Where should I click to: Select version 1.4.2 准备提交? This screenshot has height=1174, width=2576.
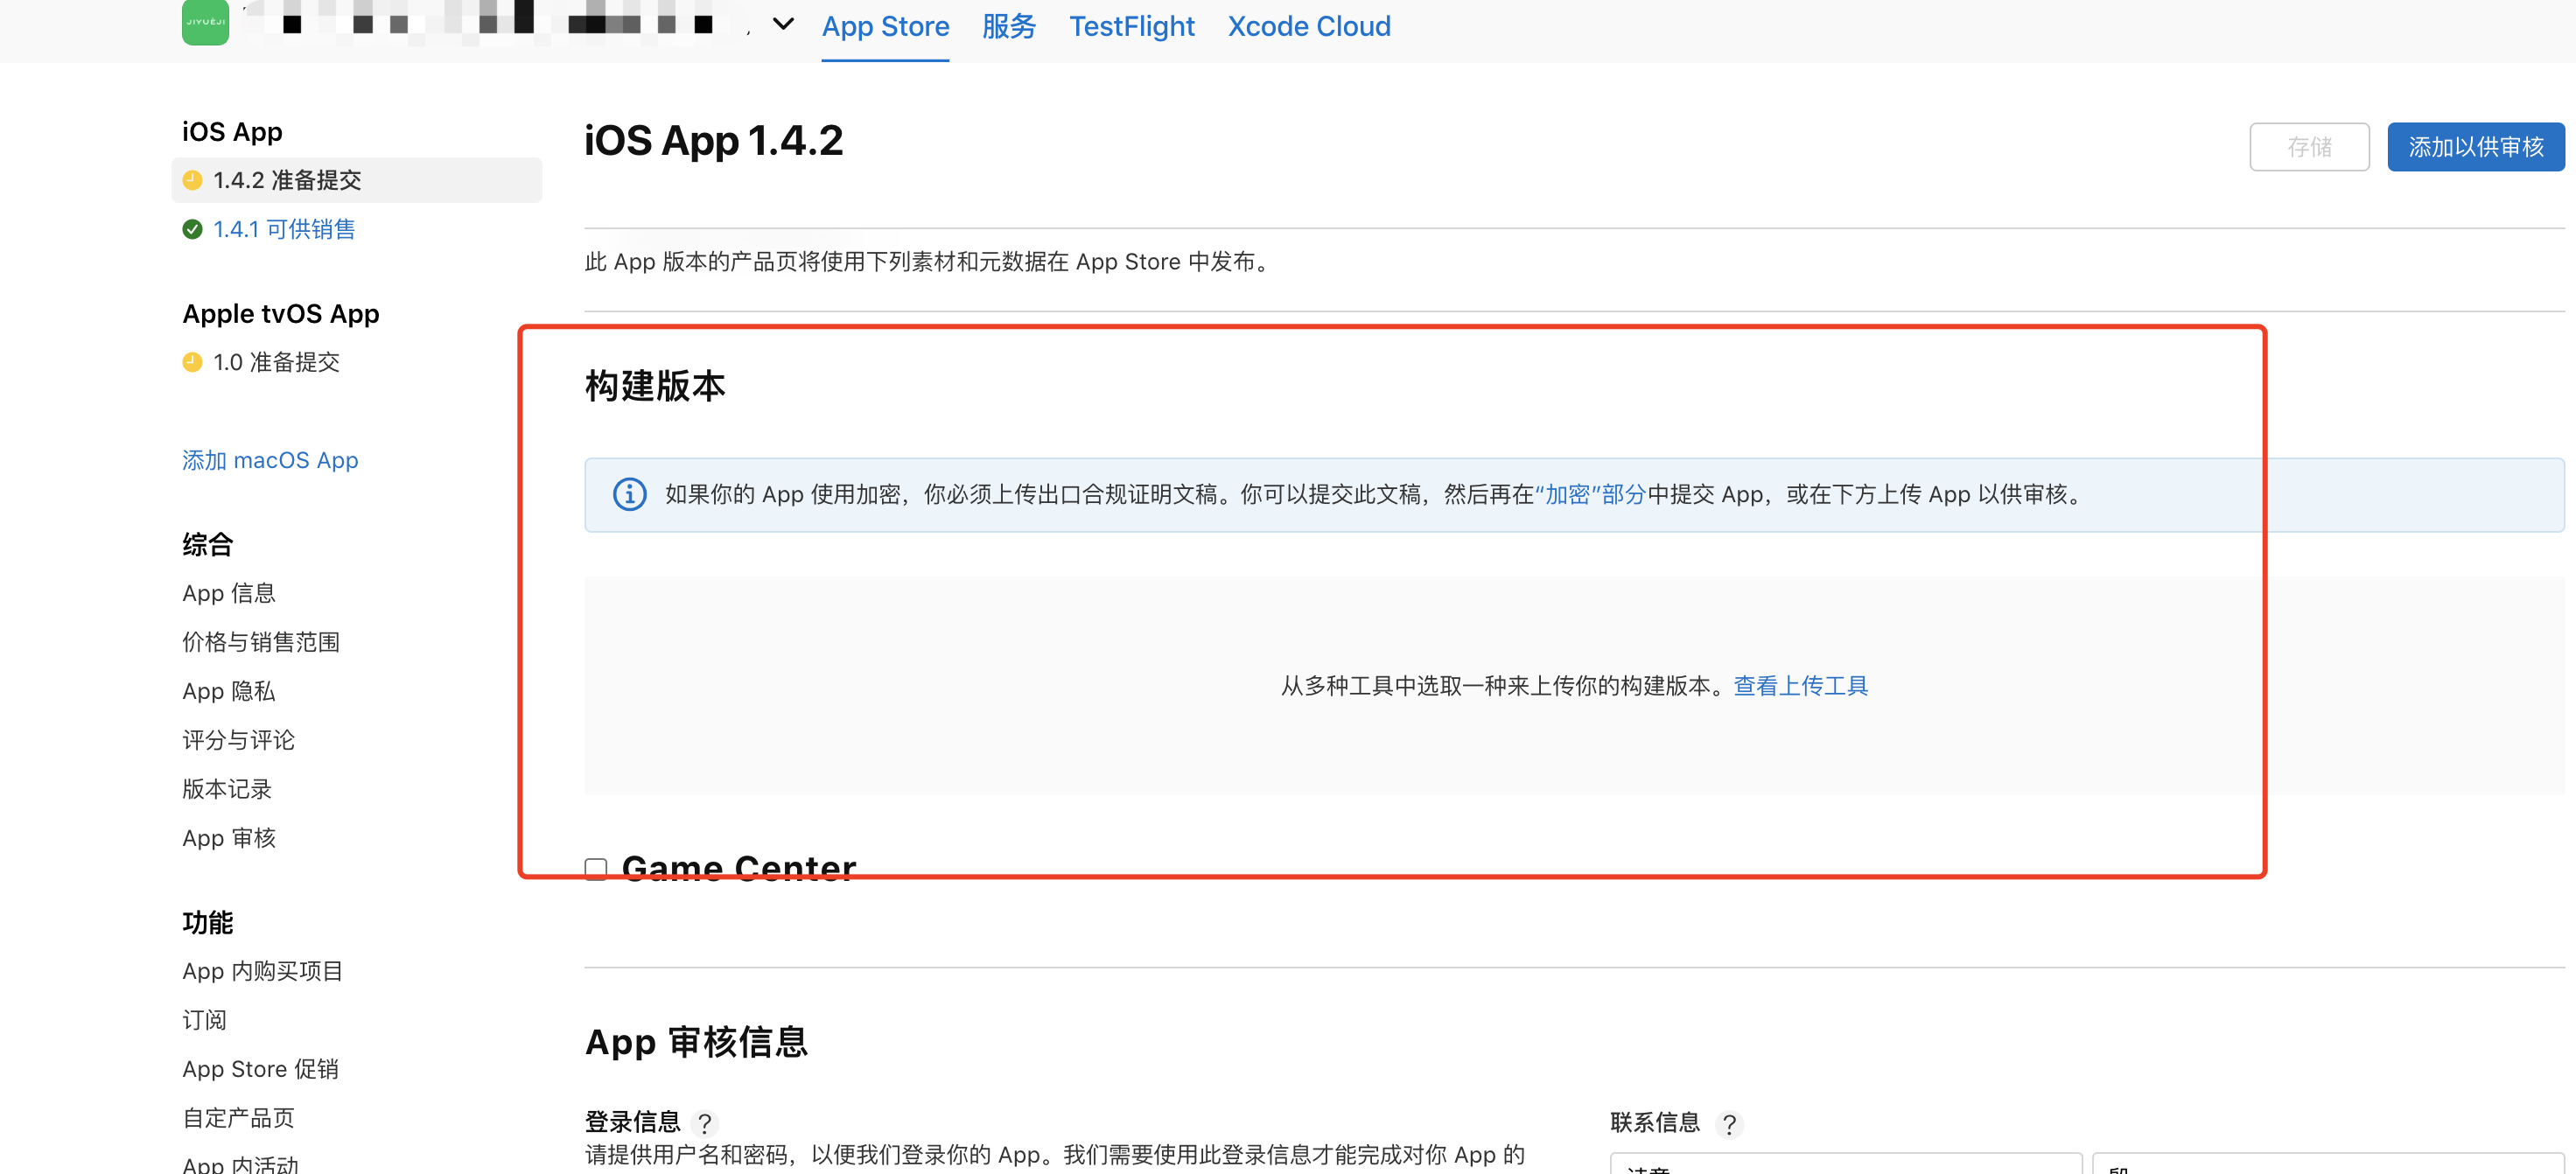[357, 180]
